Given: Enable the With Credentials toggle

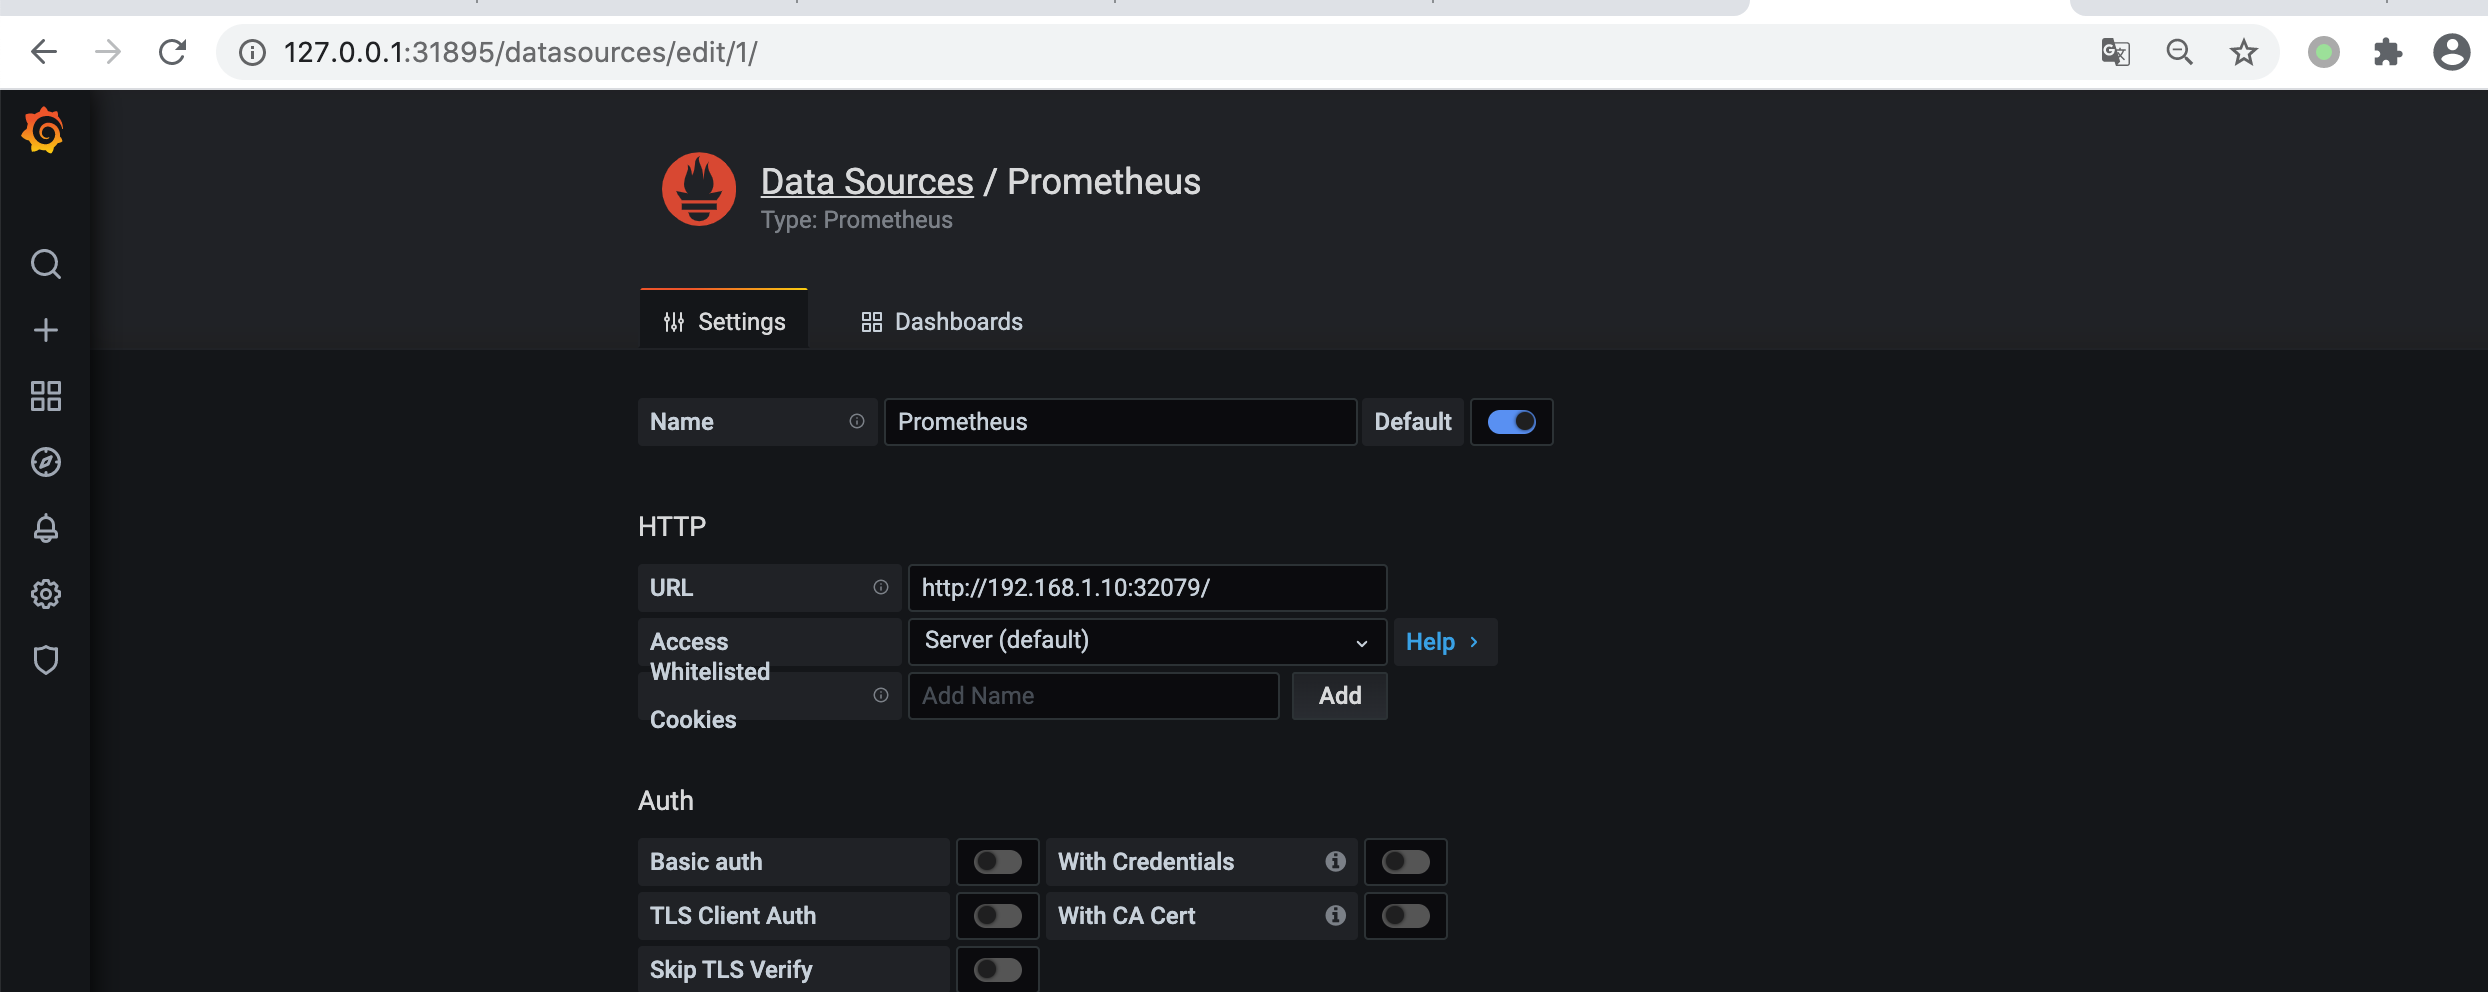Looking at the screenshot, I should click(1405, 862).
